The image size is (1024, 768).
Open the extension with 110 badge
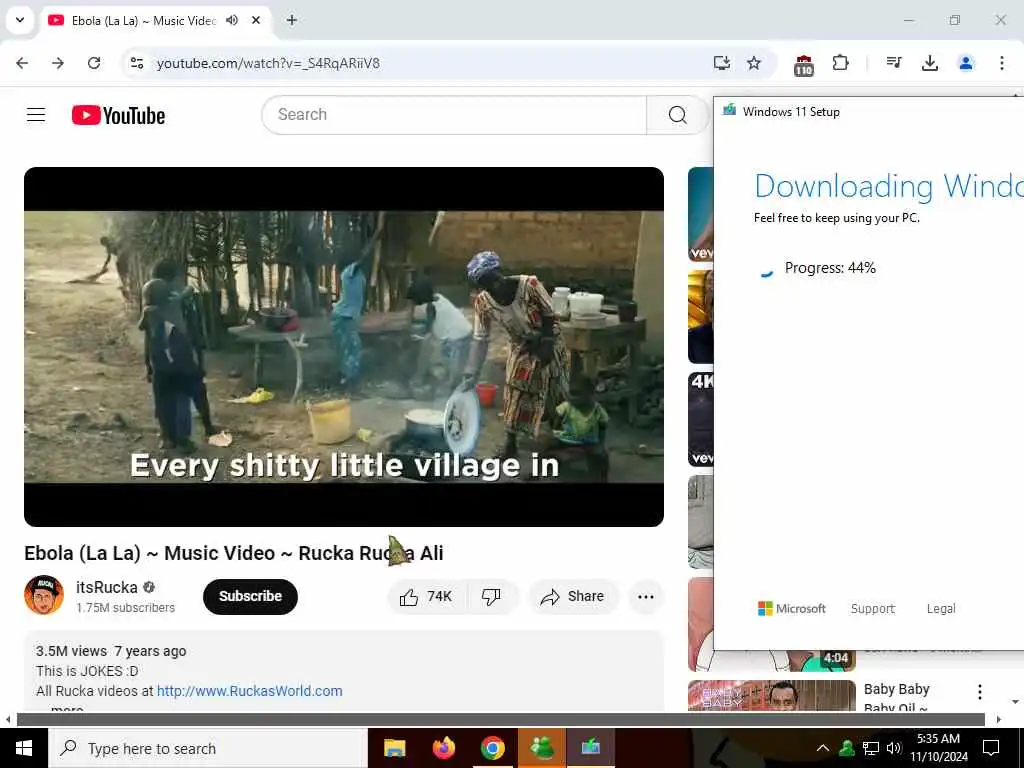803,64
